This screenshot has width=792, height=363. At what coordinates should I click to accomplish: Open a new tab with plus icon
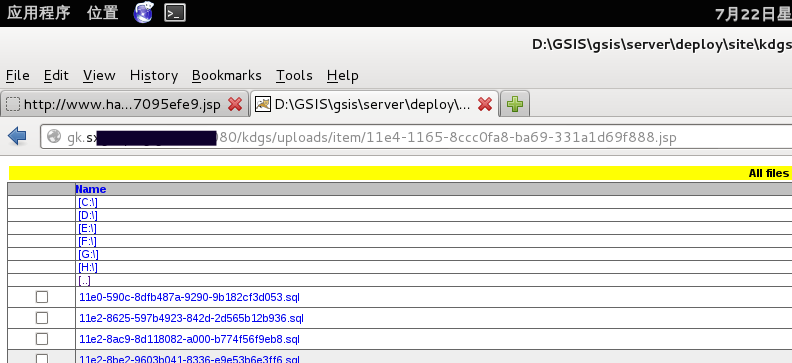pos(515,105)
